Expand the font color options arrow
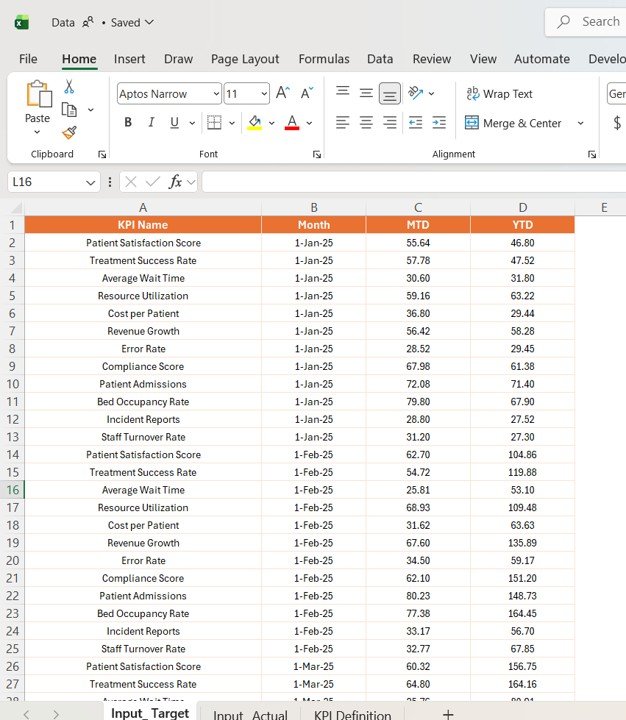This screenshot has width=626, height=720. (310, 123)
